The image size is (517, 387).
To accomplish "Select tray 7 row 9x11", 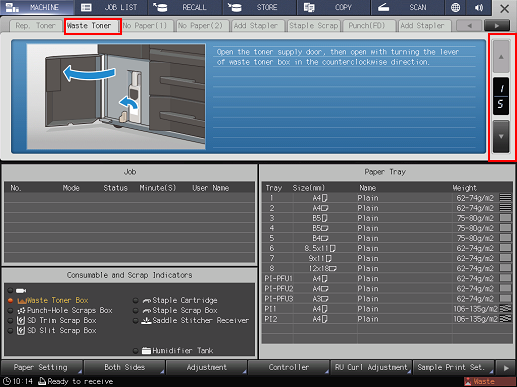I will (x=387, y=258).
